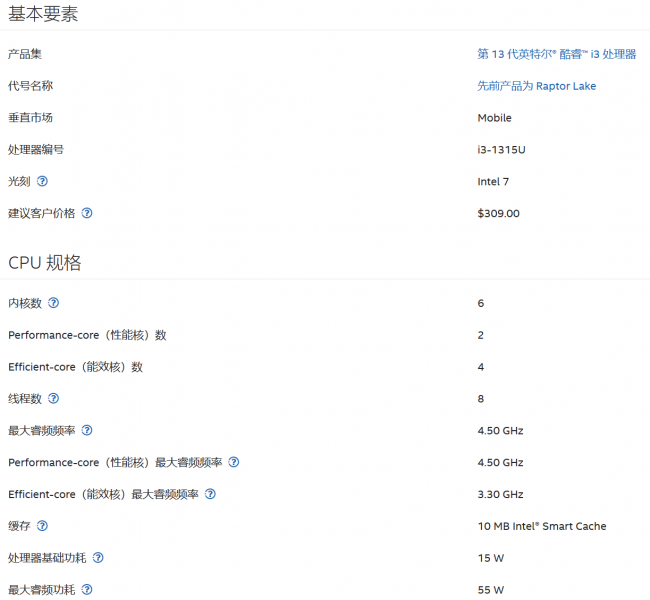The image size is (650, 600).
Task: Click help icon next to 缓存
Action: pos(42,526)
